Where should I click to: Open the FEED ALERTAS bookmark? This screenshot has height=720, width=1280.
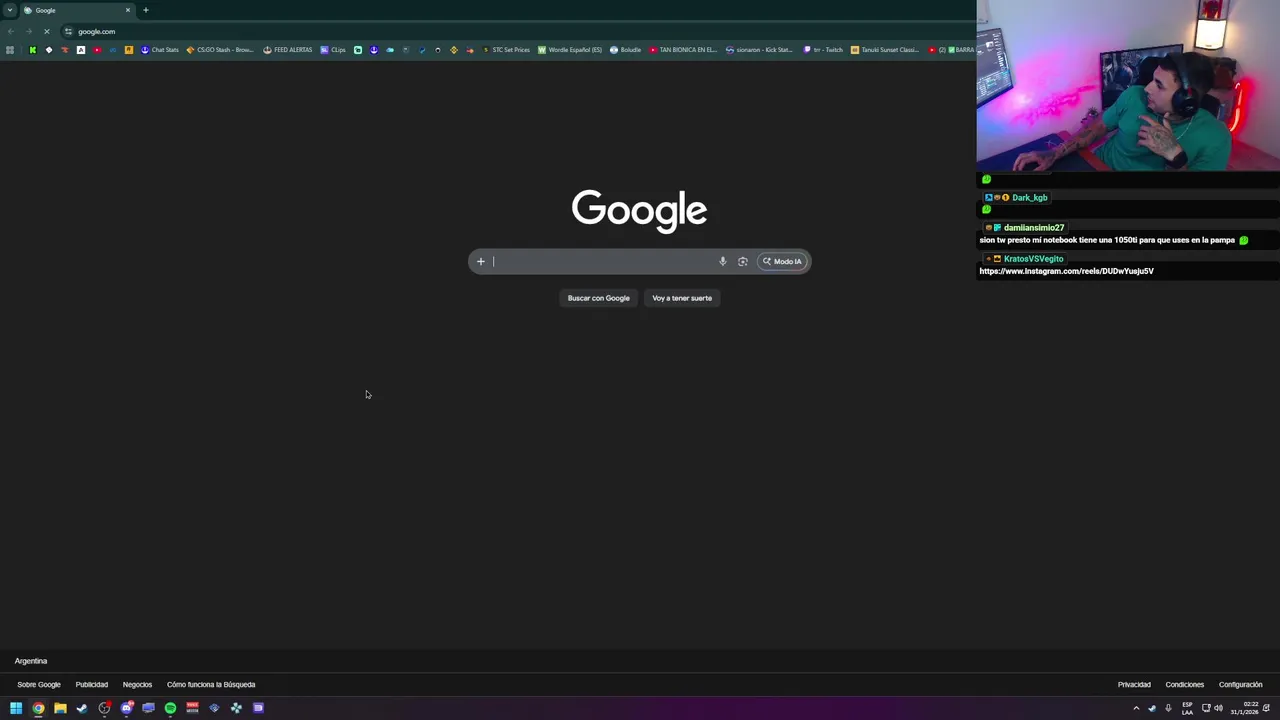pyautogui.click(x=288, y=50)
